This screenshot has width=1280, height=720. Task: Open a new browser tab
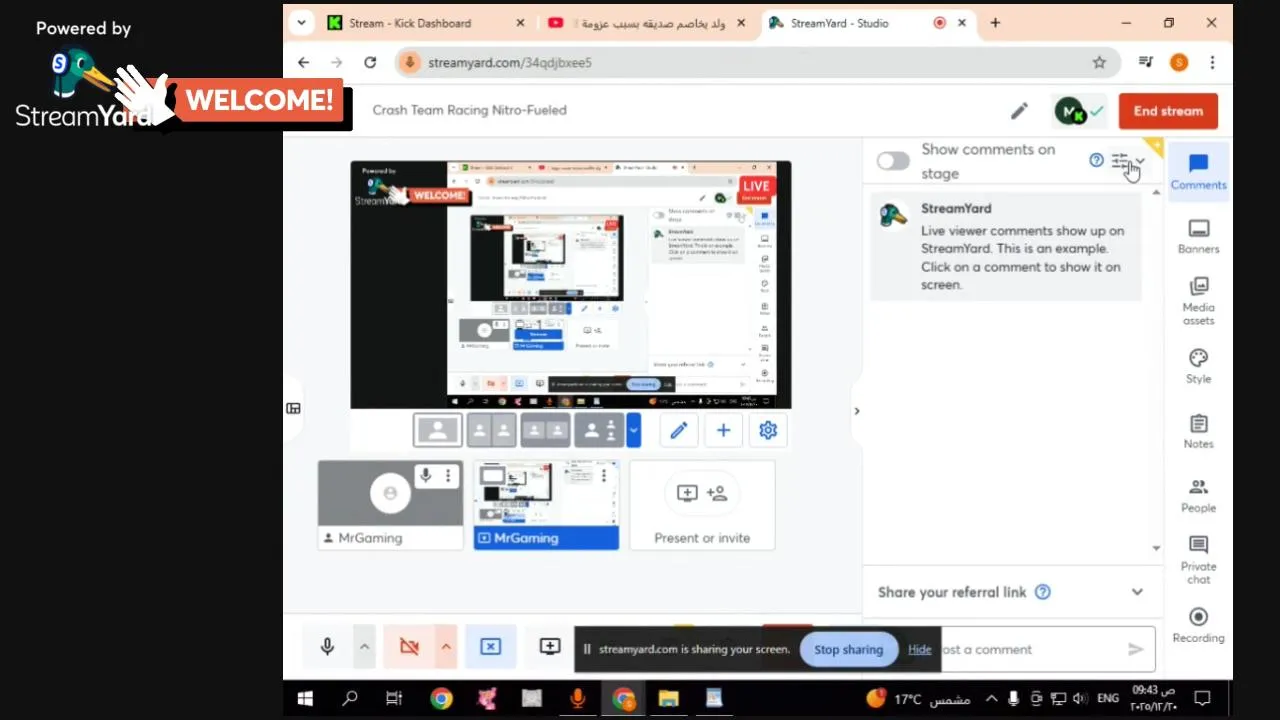[995, 23]
